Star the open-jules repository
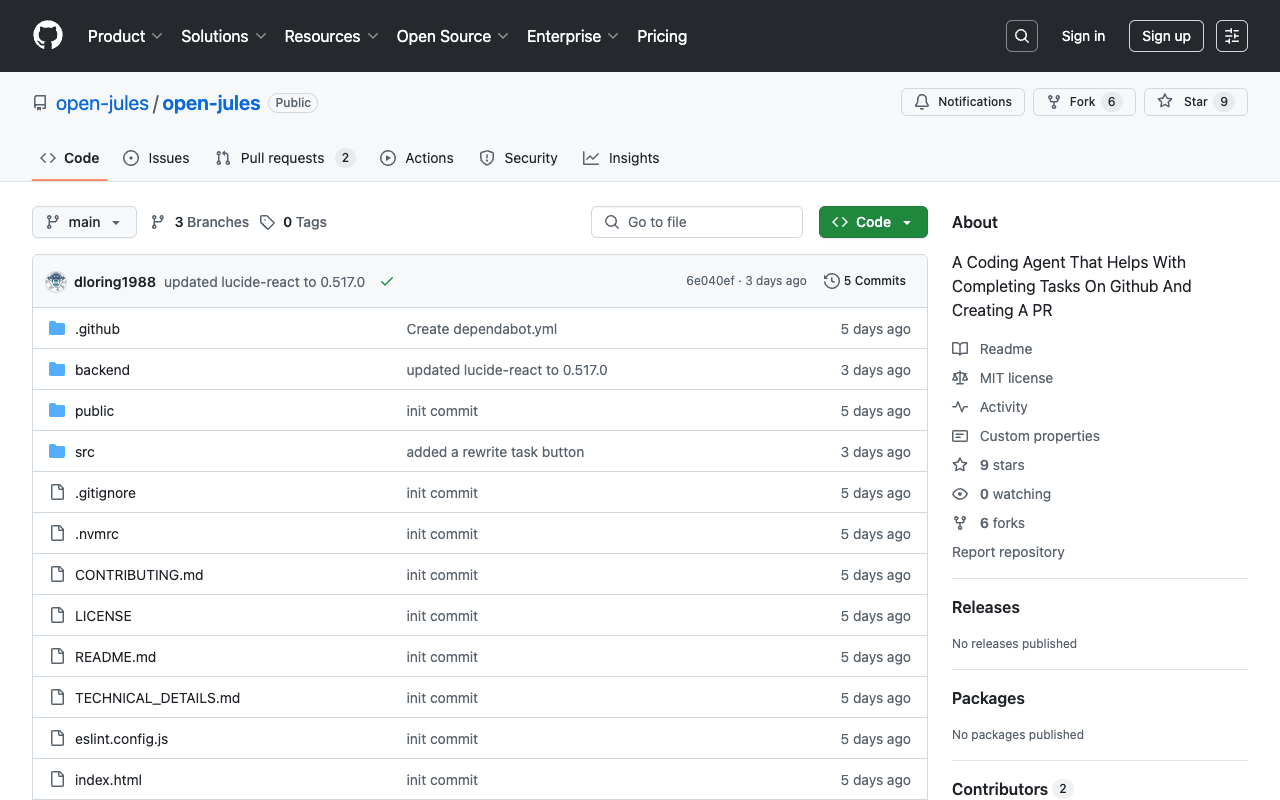This screenshot has height=800, width=1280. tap(1195, 101)
